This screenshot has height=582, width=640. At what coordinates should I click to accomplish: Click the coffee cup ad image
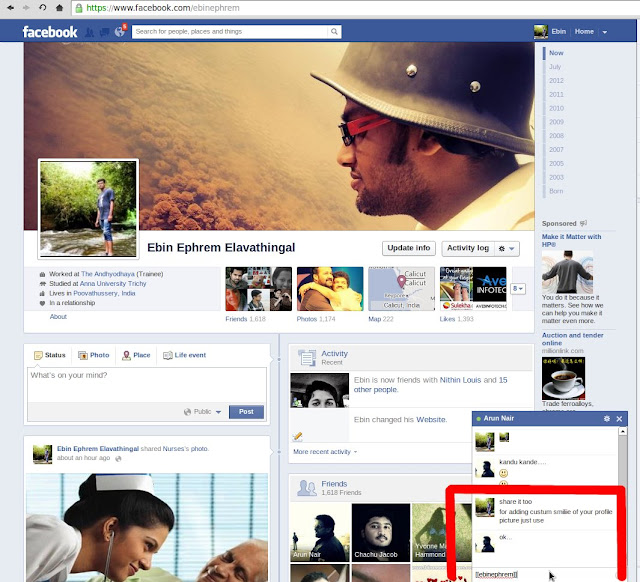coord(563,378)
